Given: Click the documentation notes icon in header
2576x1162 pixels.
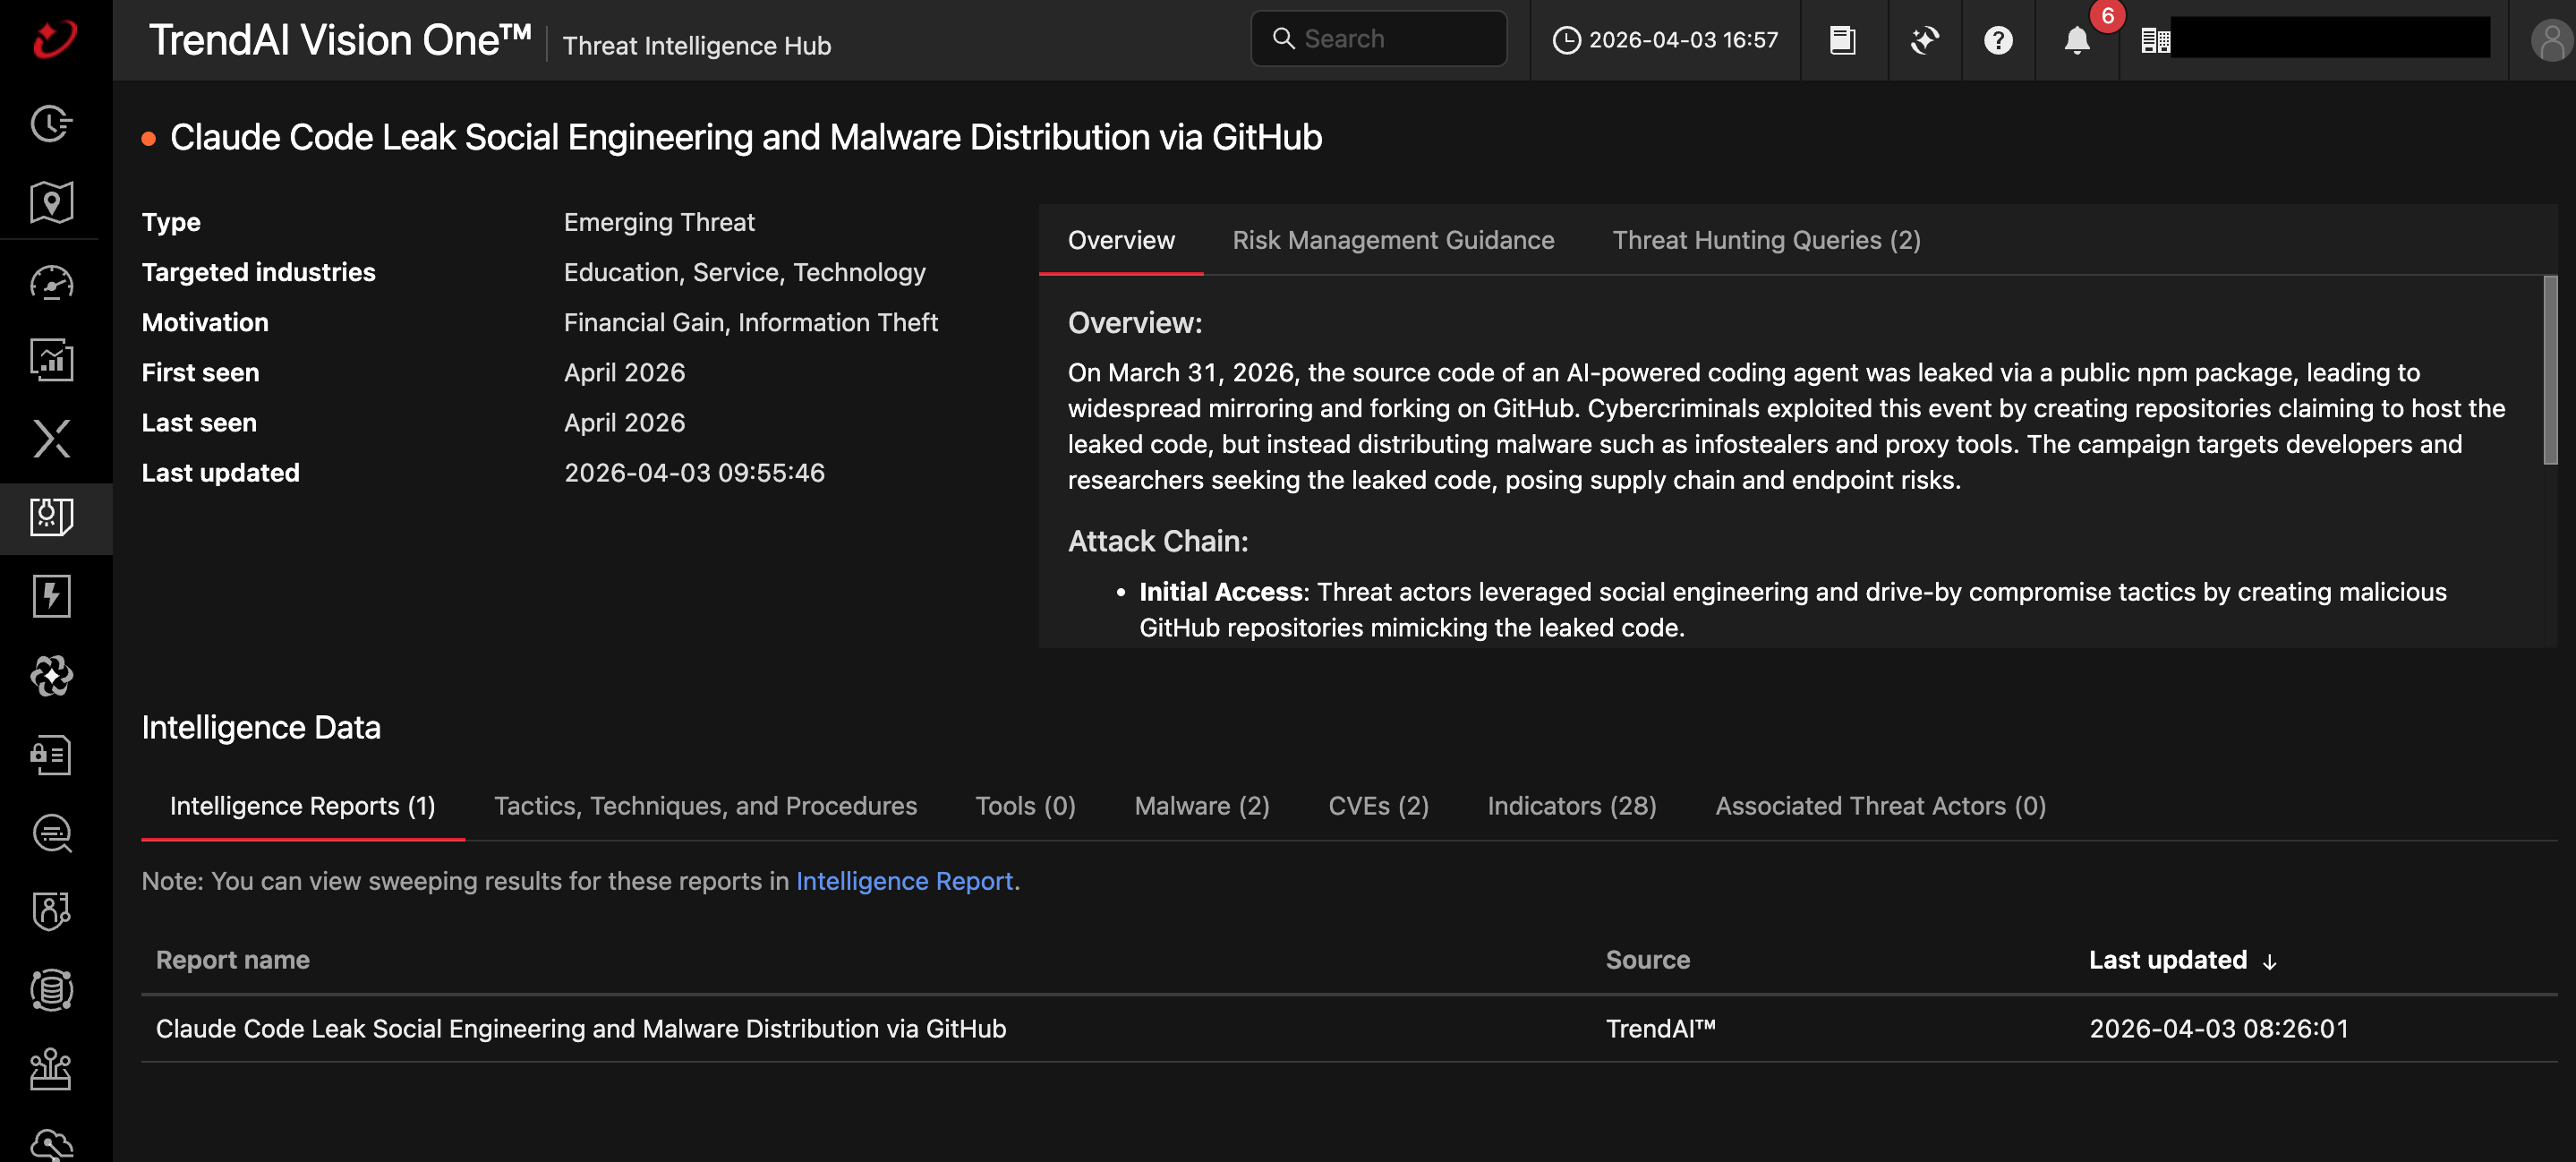Looking at the screenshot, I should tap(1842, 40).
